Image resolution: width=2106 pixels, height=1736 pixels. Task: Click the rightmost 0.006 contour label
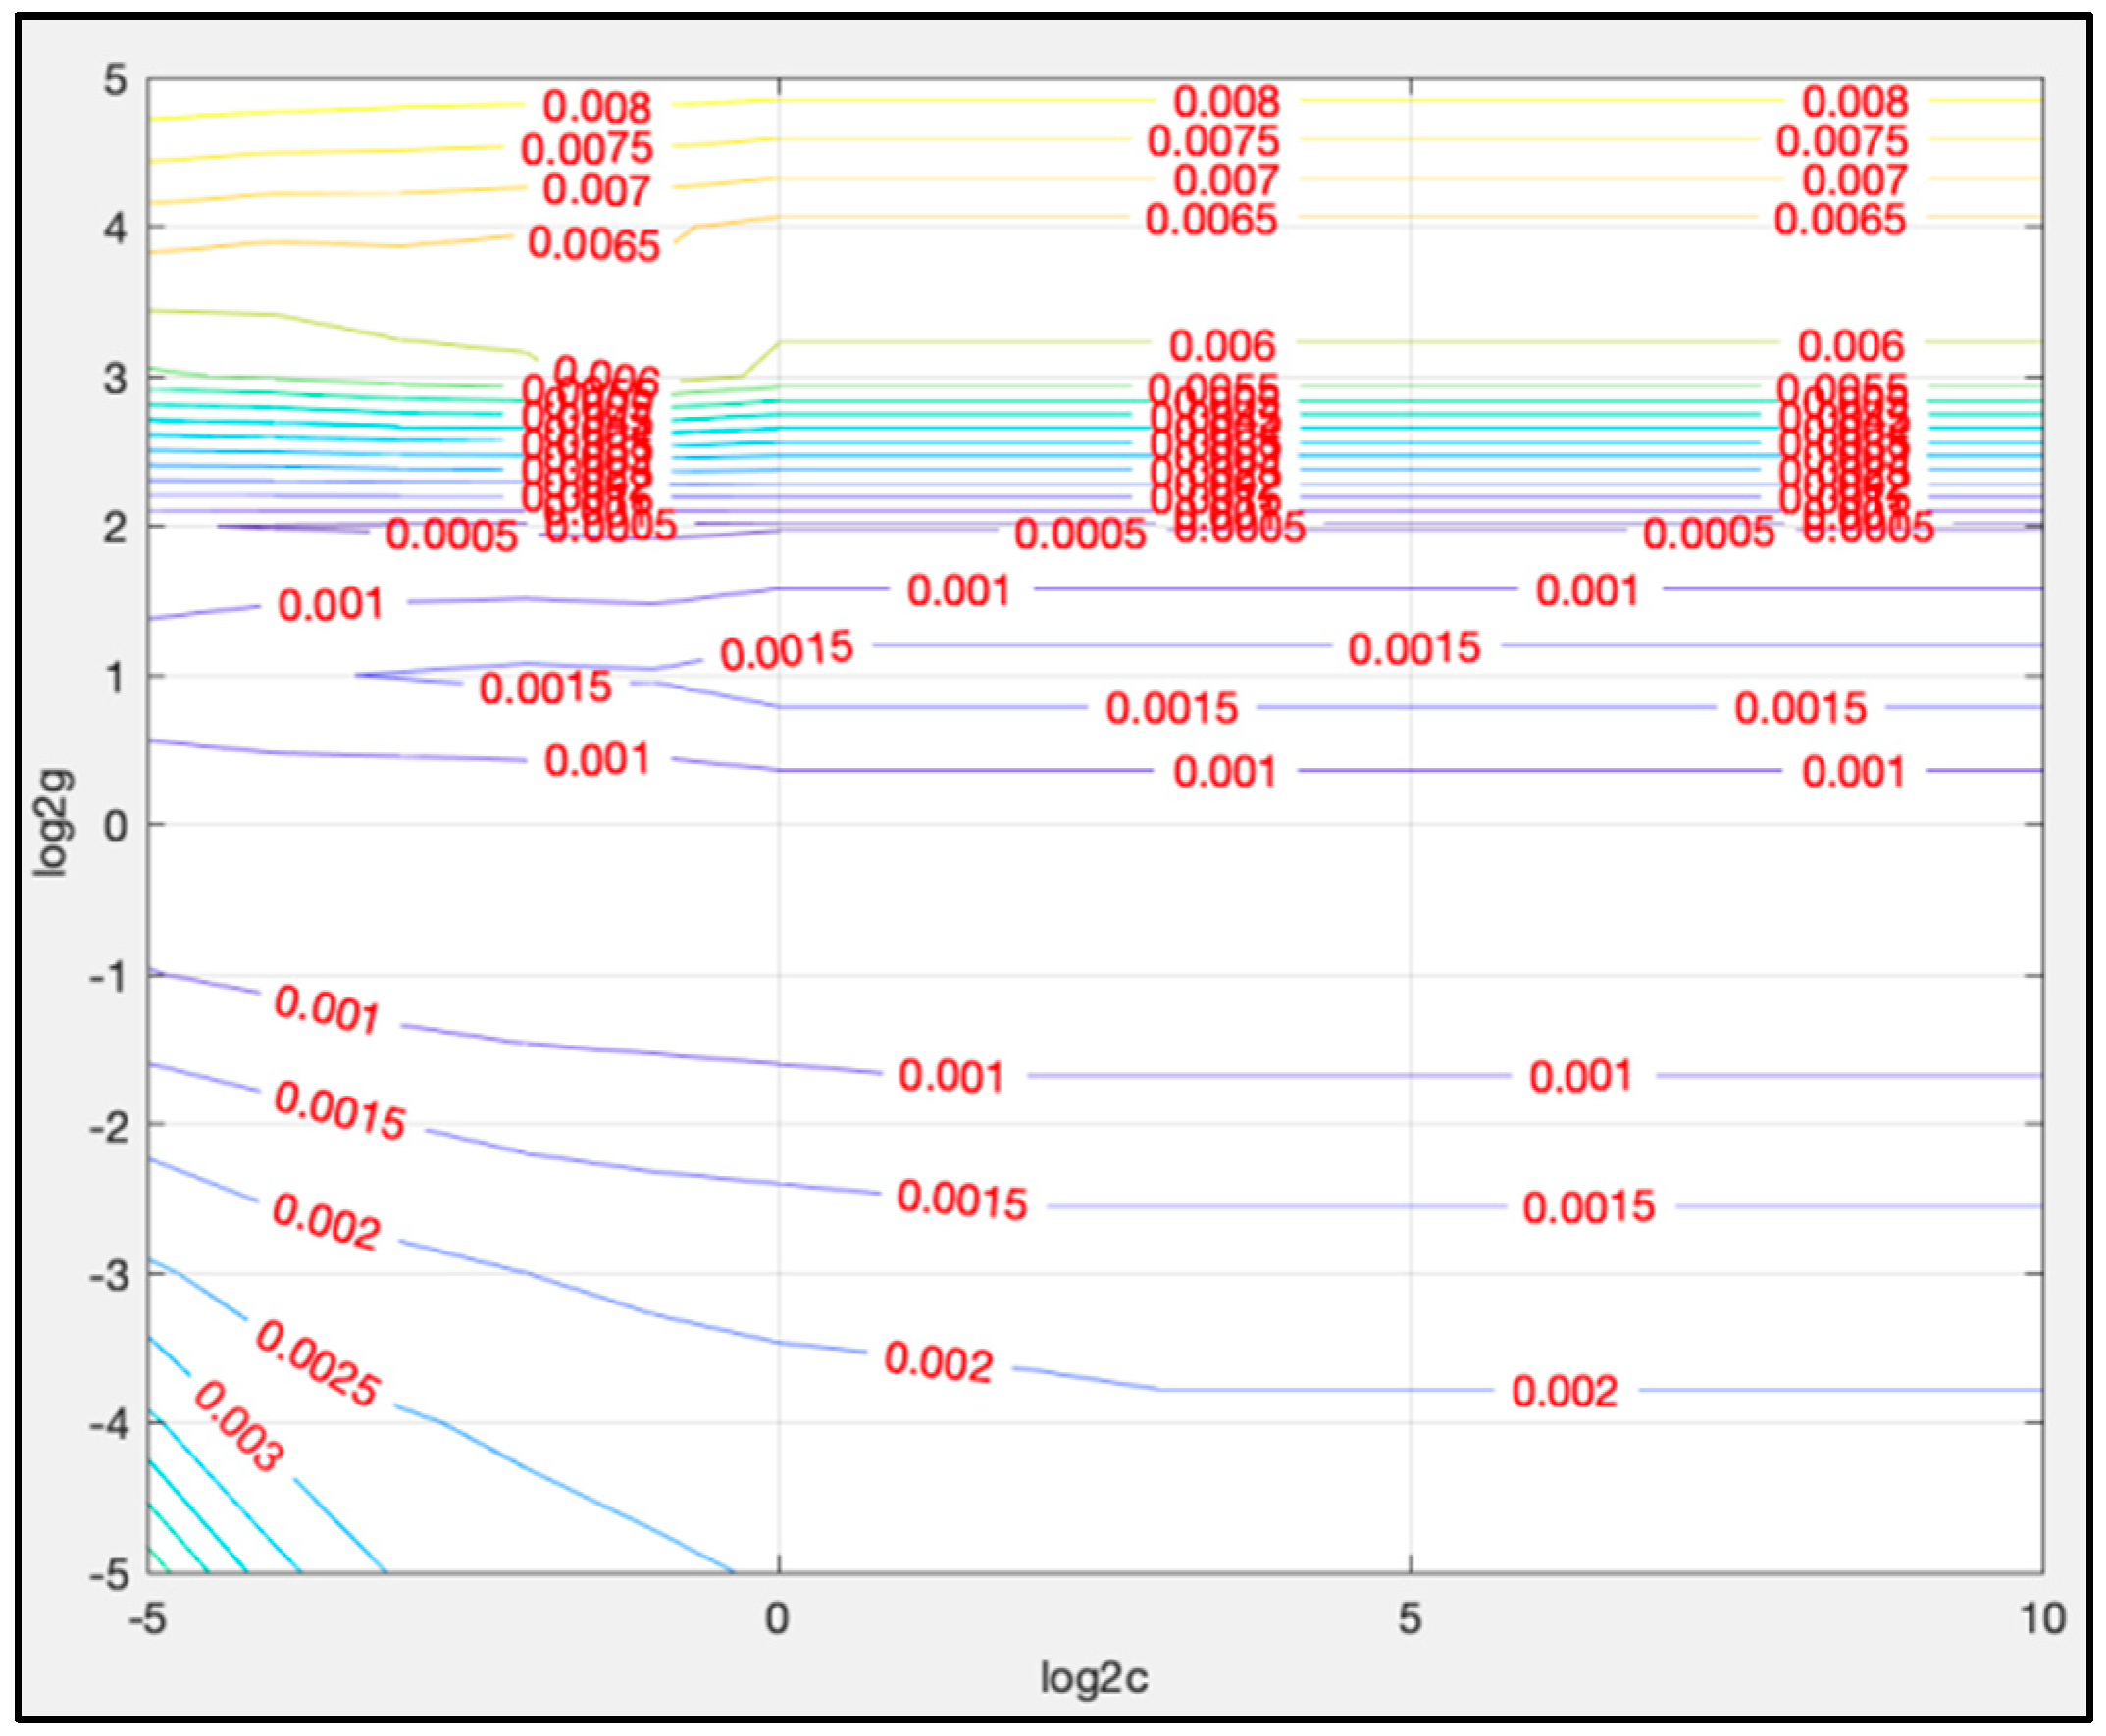point(1851,346)
